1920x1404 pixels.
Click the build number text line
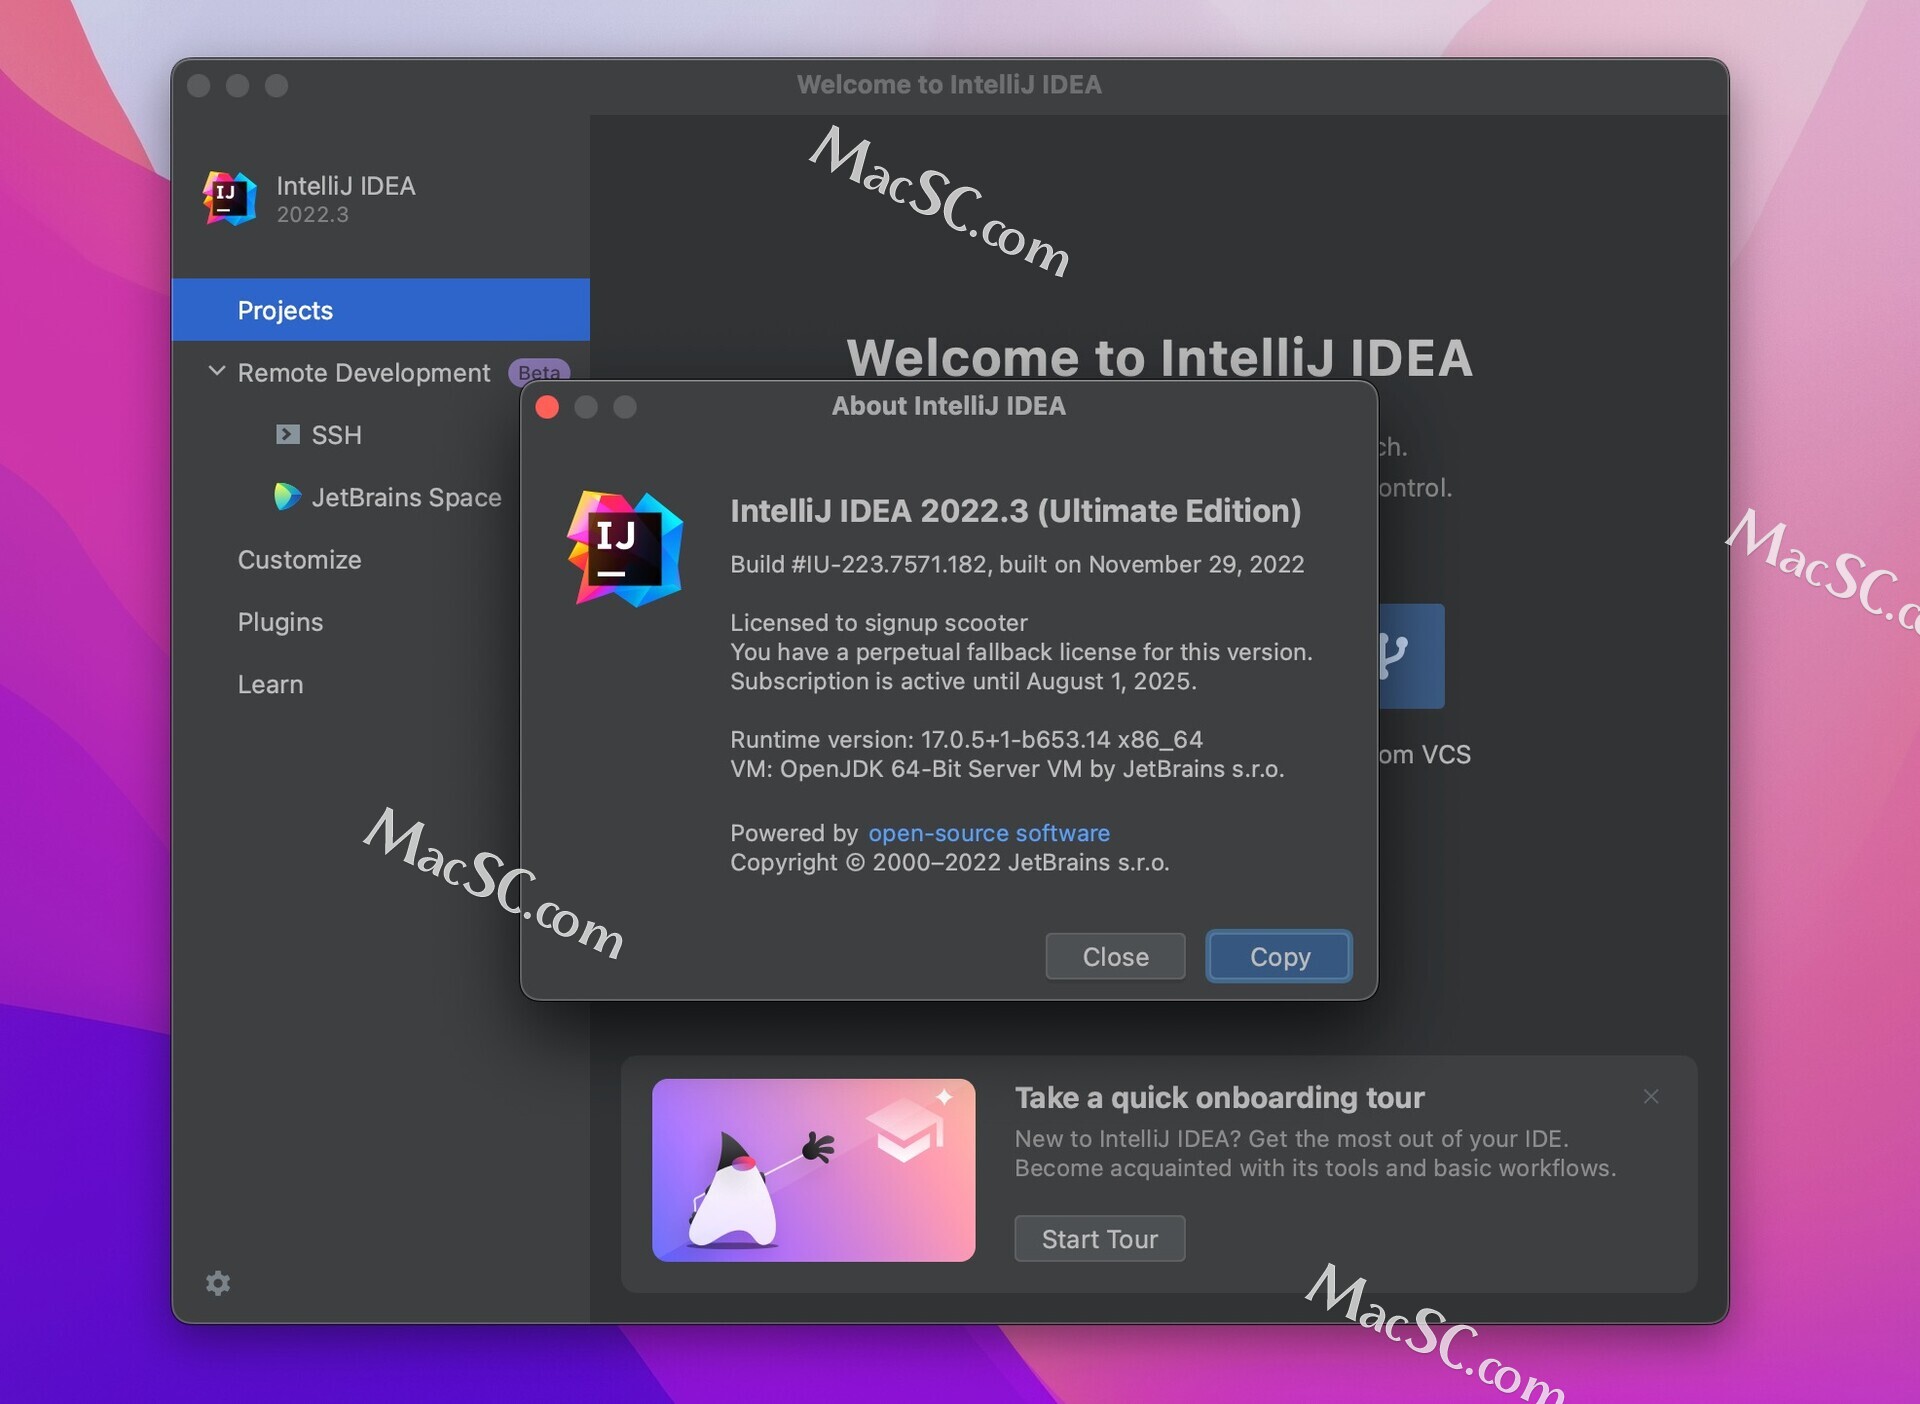pos(1016,564)
